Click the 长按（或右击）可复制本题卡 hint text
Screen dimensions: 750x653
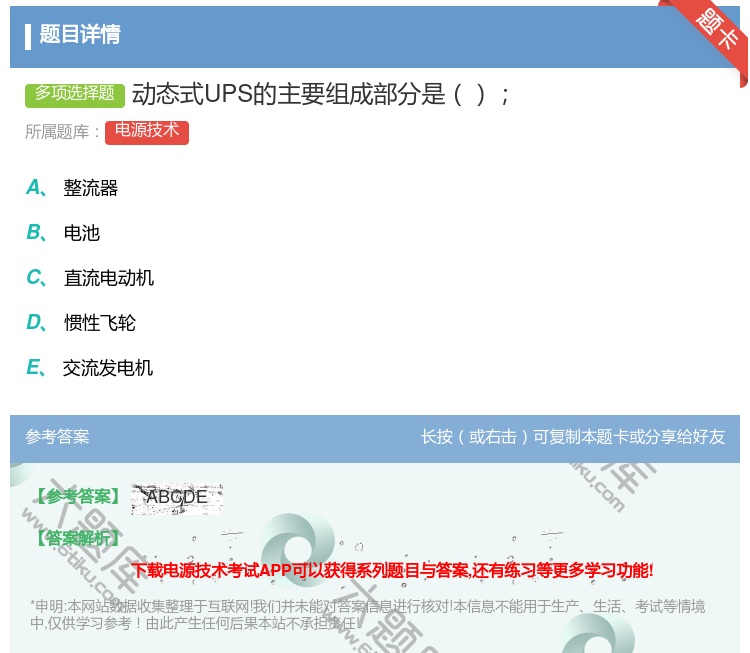click(573, 437)
